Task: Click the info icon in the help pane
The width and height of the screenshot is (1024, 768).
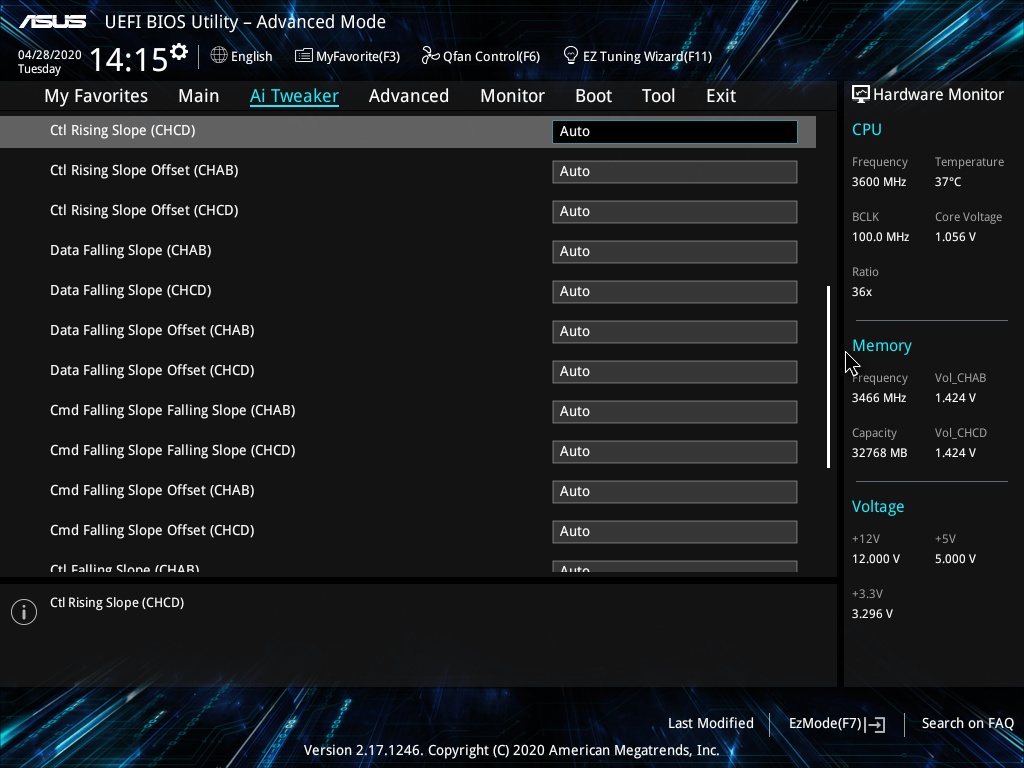Action: coord(24,612)
